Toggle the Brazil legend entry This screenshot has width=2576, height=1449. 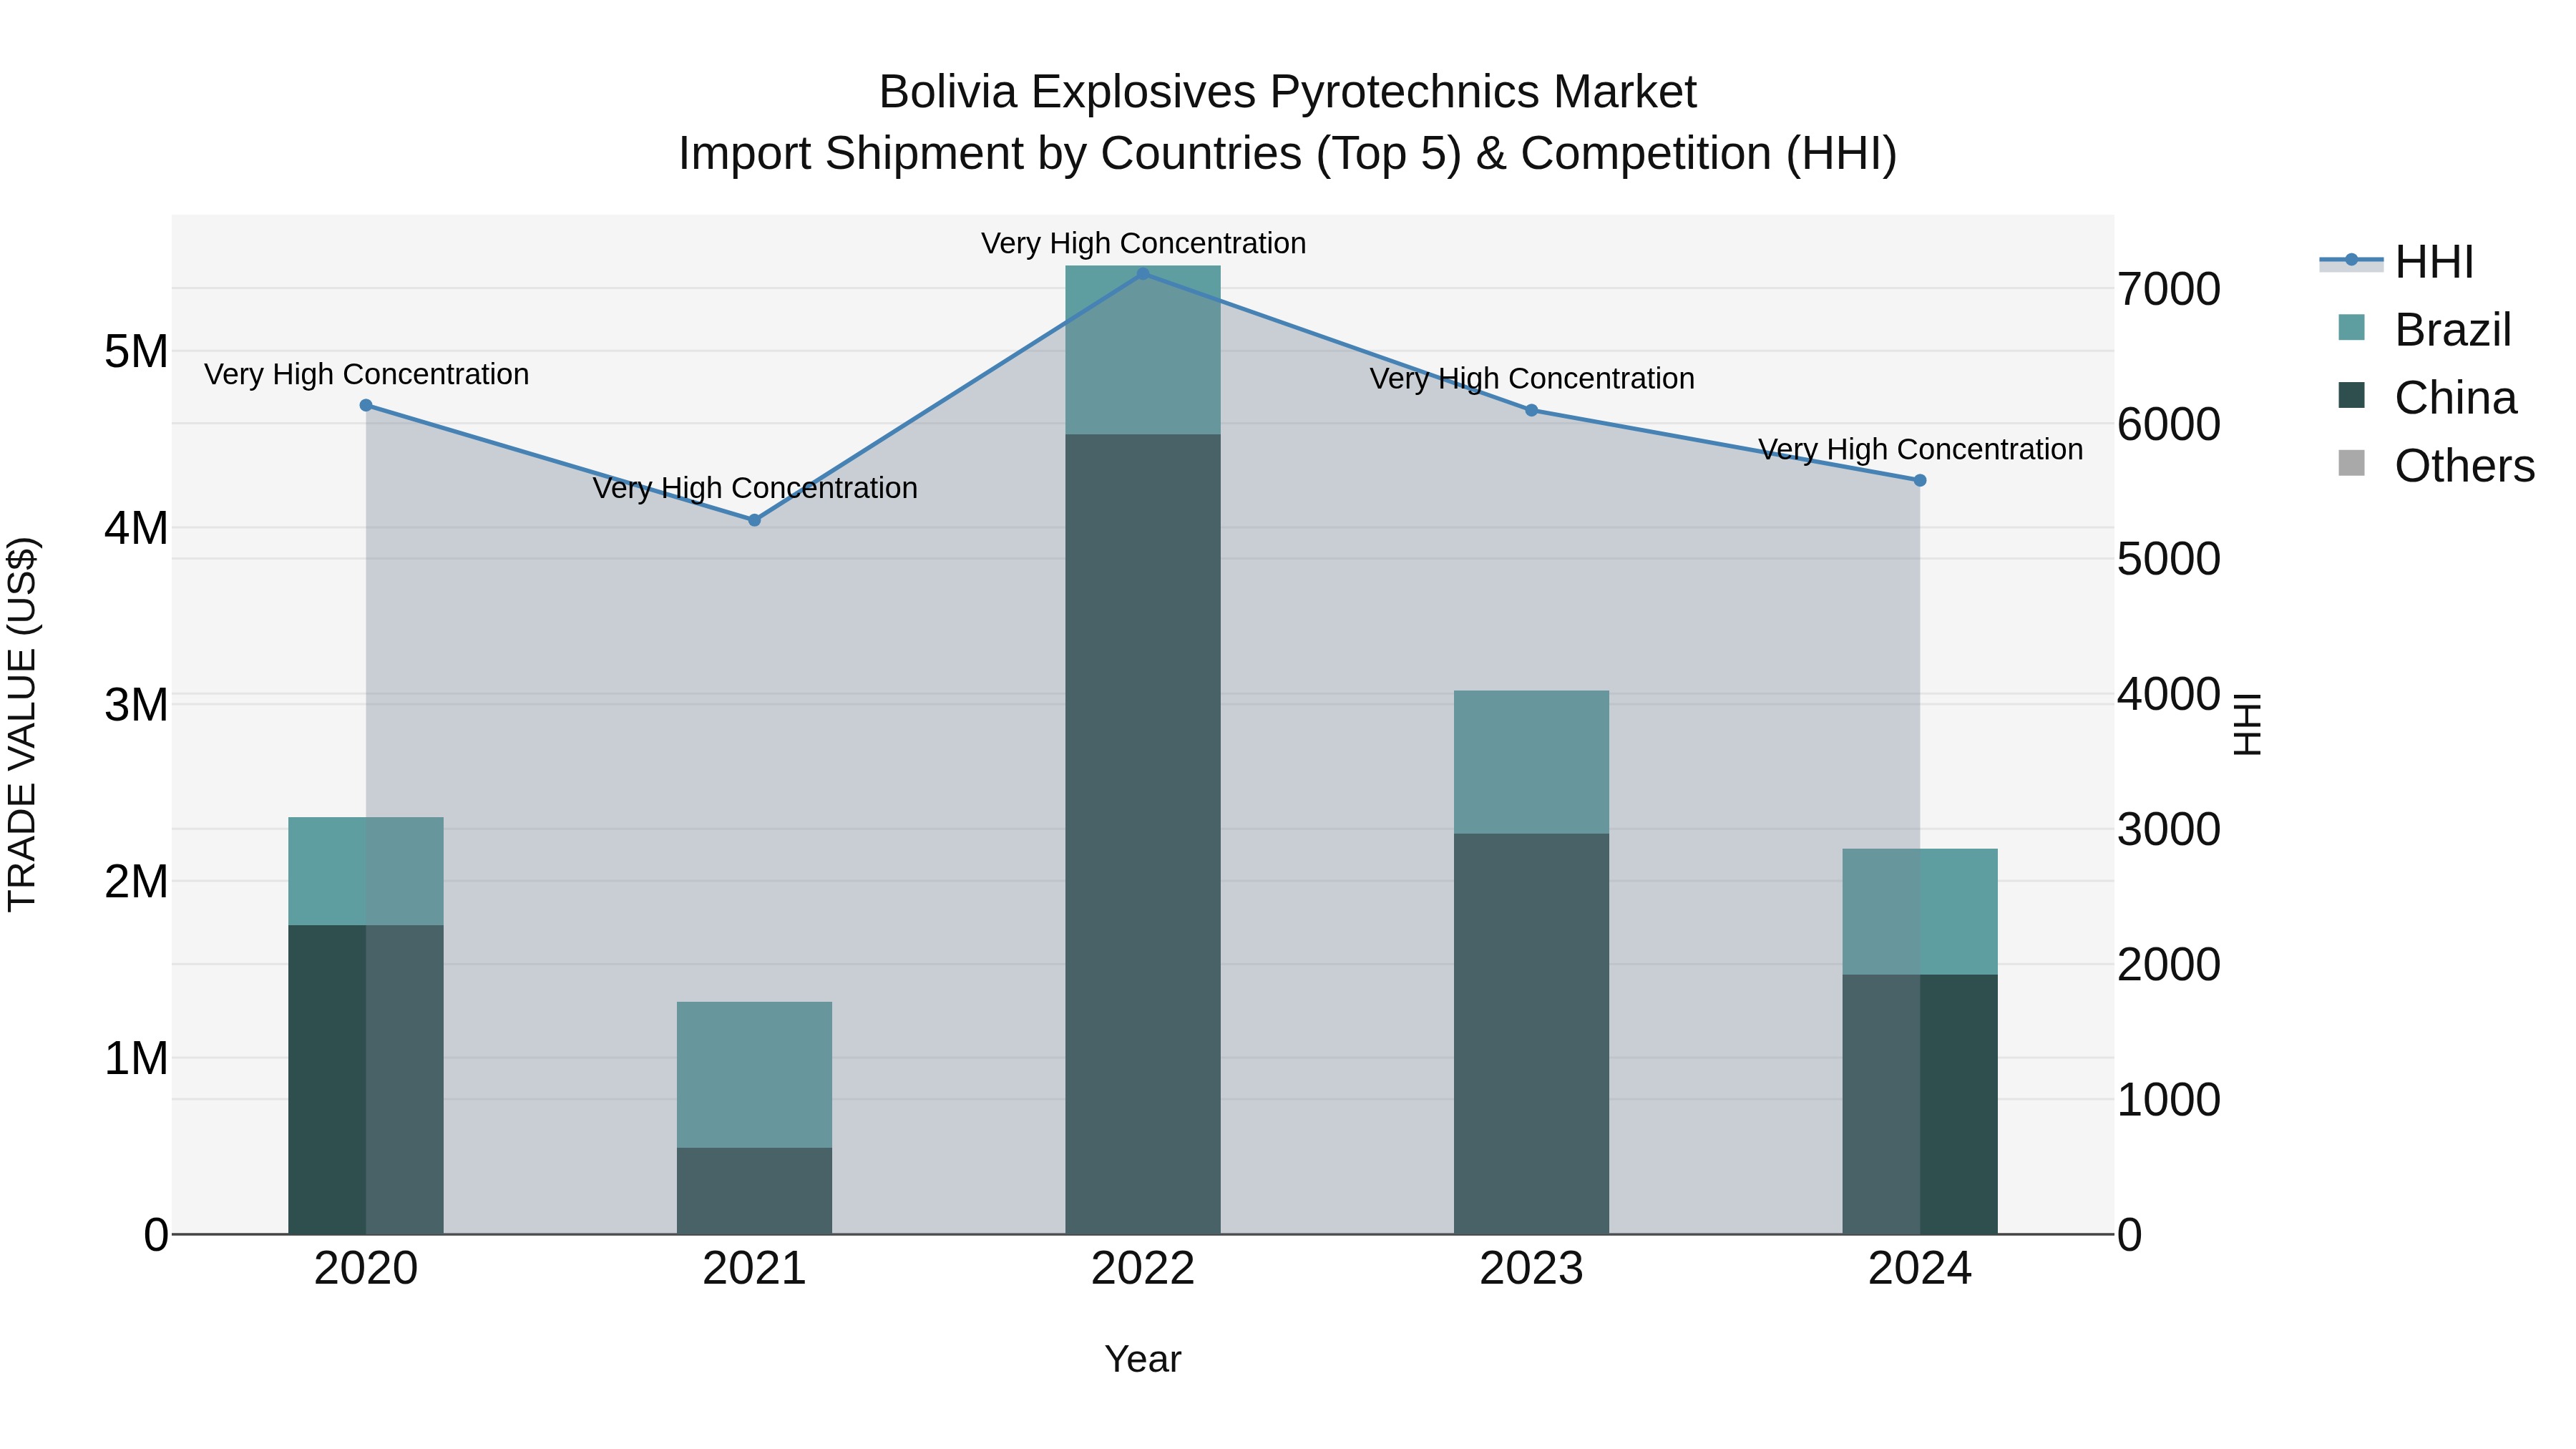click(x=2424, y=330)
